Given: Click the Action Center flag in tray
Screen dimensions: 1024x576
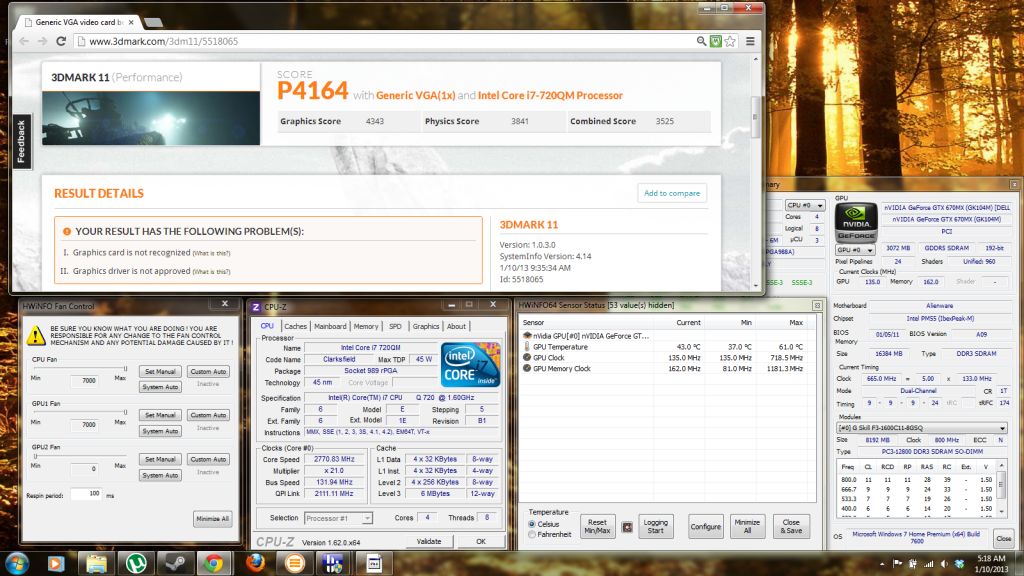Looking at the screenshot, I should pos(898,564).
